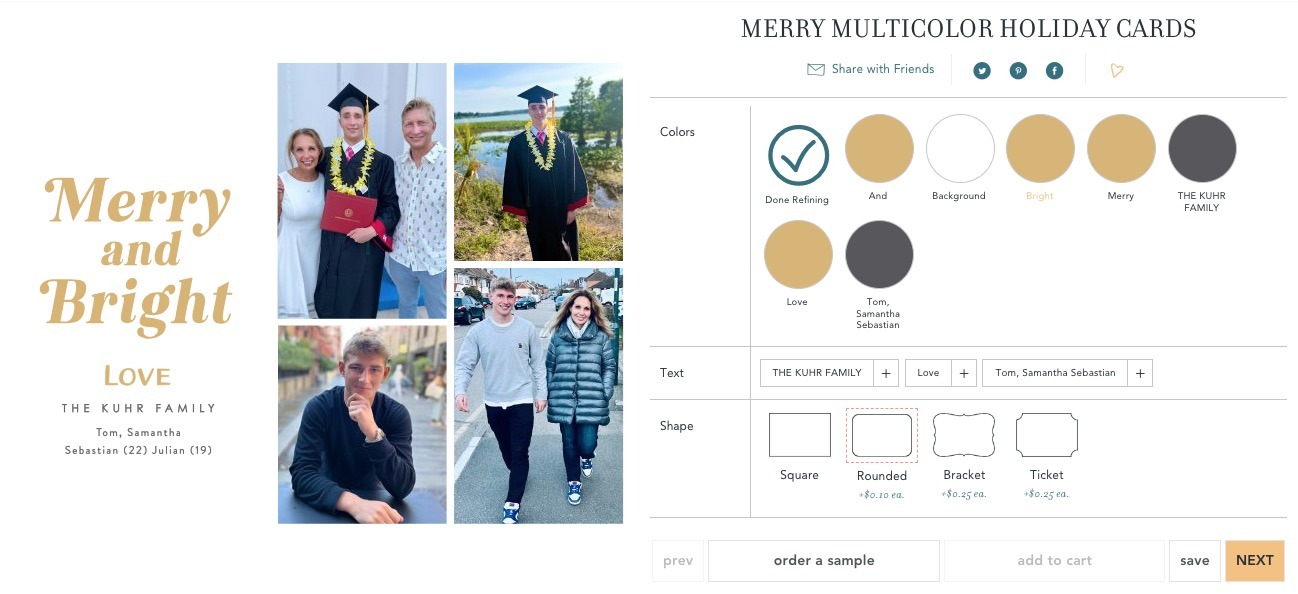This screenshot has width=1298, height=594.
Task: Click the save button
Action: click(x=1195, y=561)
